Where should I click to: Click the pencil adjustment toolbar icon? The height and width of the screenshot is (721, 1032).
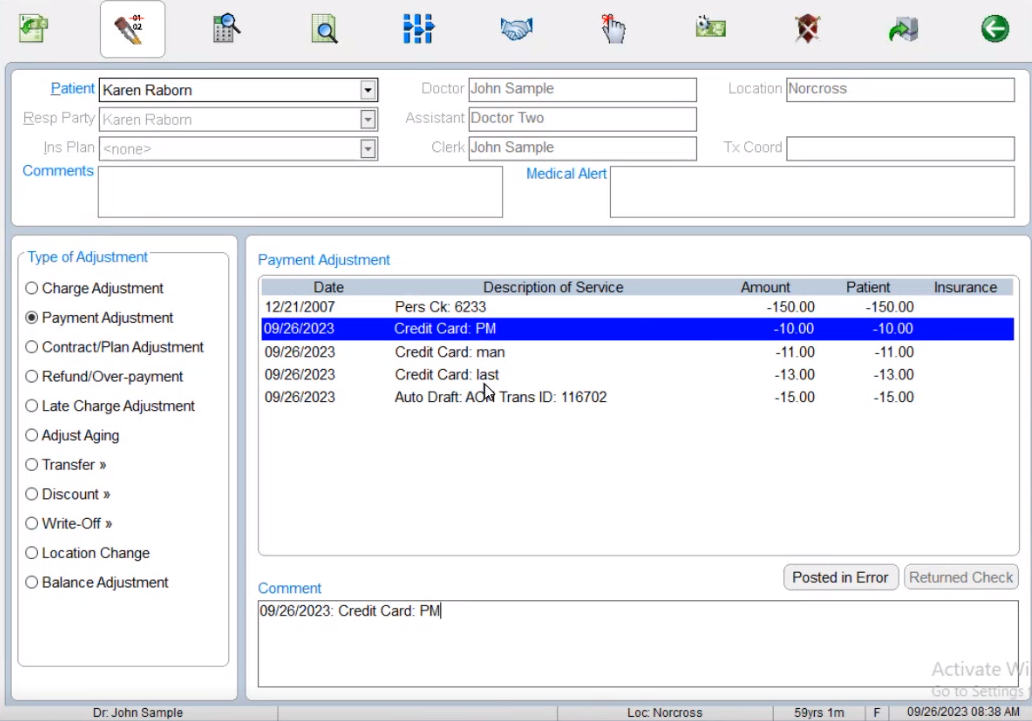tap(132, 29)
